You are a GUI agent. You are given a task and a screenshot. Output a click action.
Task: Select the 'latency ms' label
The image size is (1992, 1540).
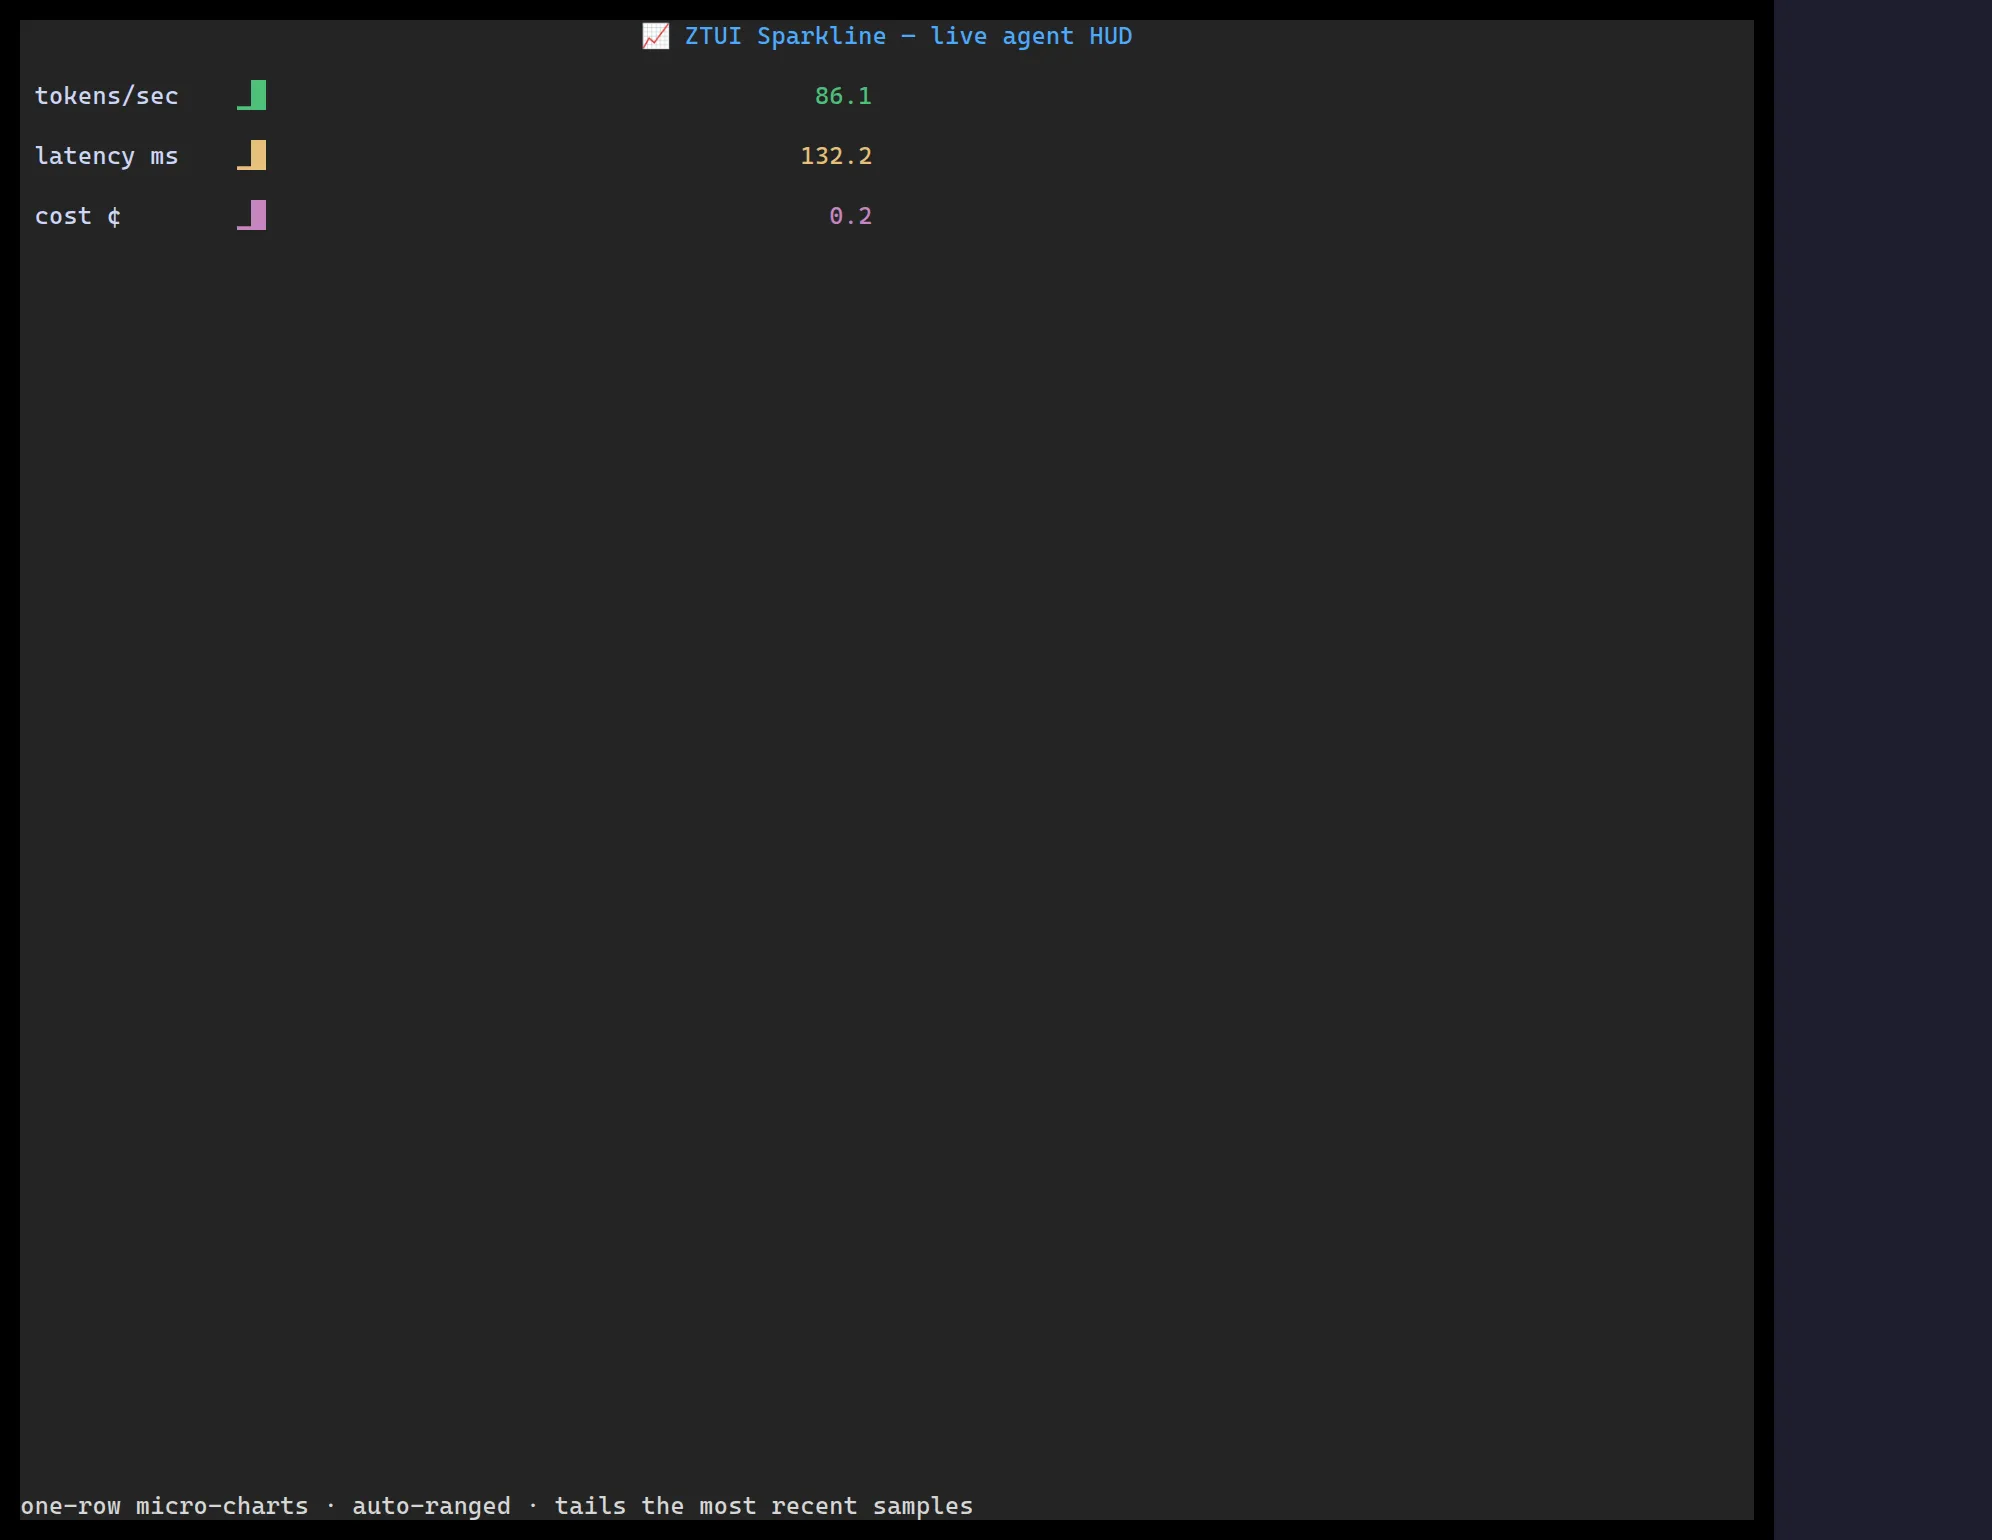click(107, 156)
